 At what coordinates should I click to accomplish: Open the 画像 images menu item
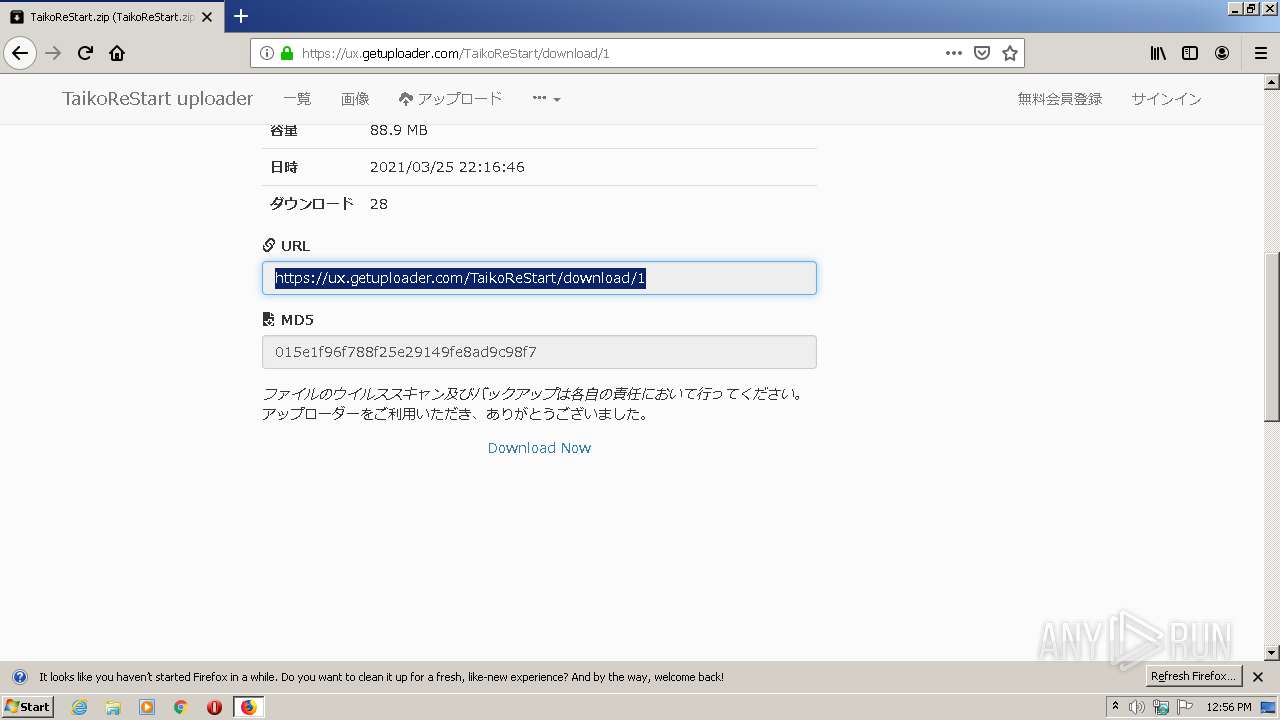coord(355,99)
